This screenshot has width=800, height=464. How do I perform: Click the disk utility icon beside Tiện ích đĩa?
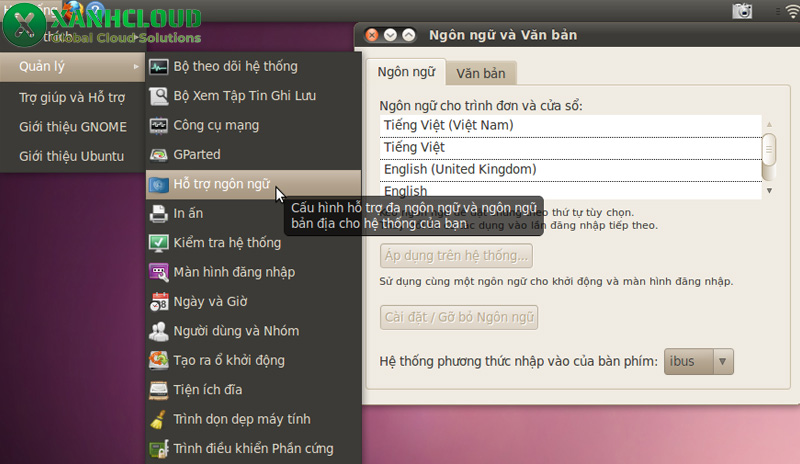[x=158, y=390]
